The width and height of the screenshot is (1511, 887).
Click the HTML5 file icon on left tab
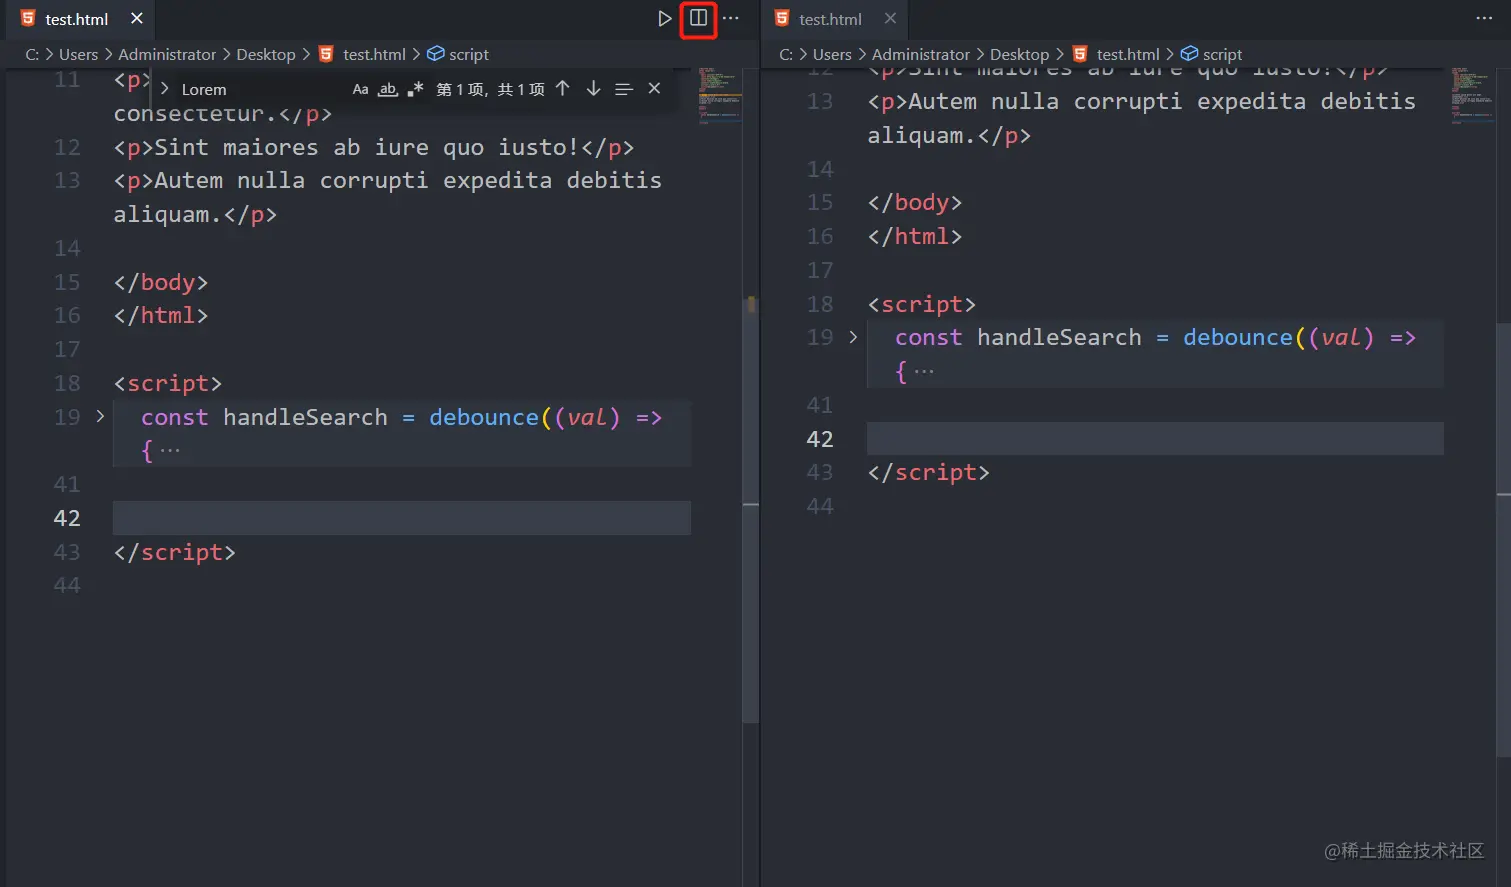click(28, 18)
